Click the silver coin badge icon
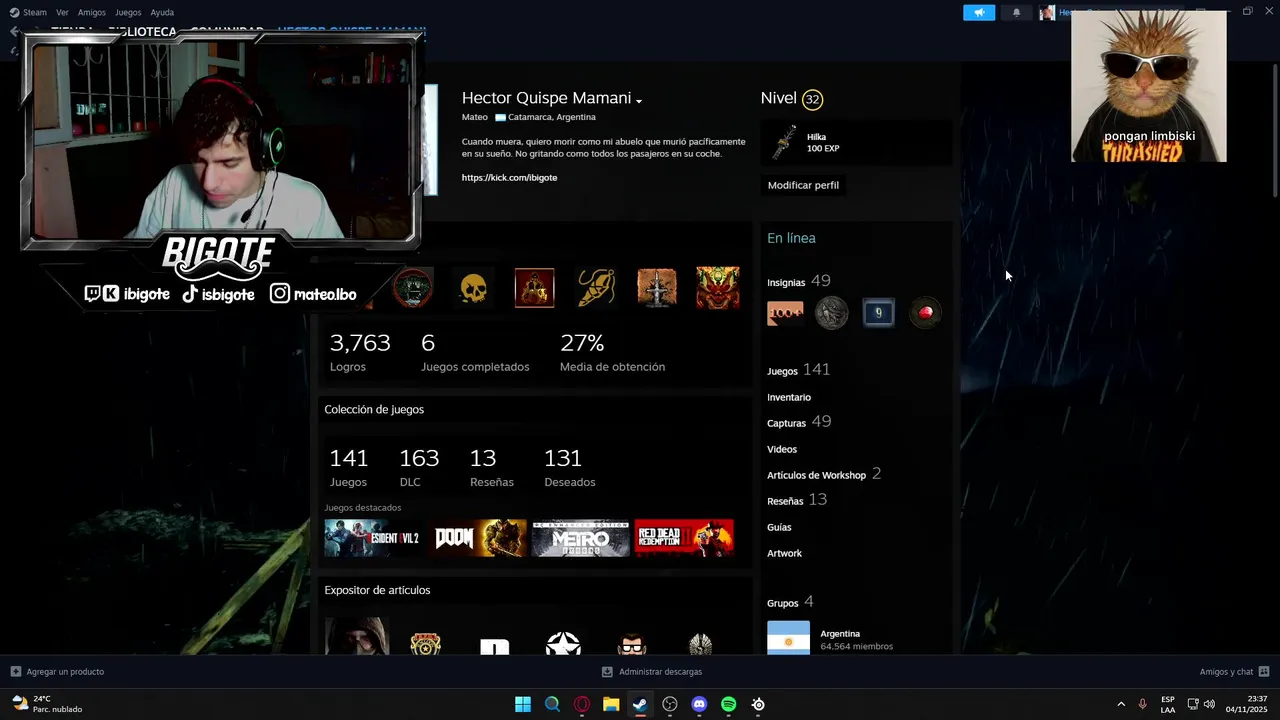 click(832, 313)
